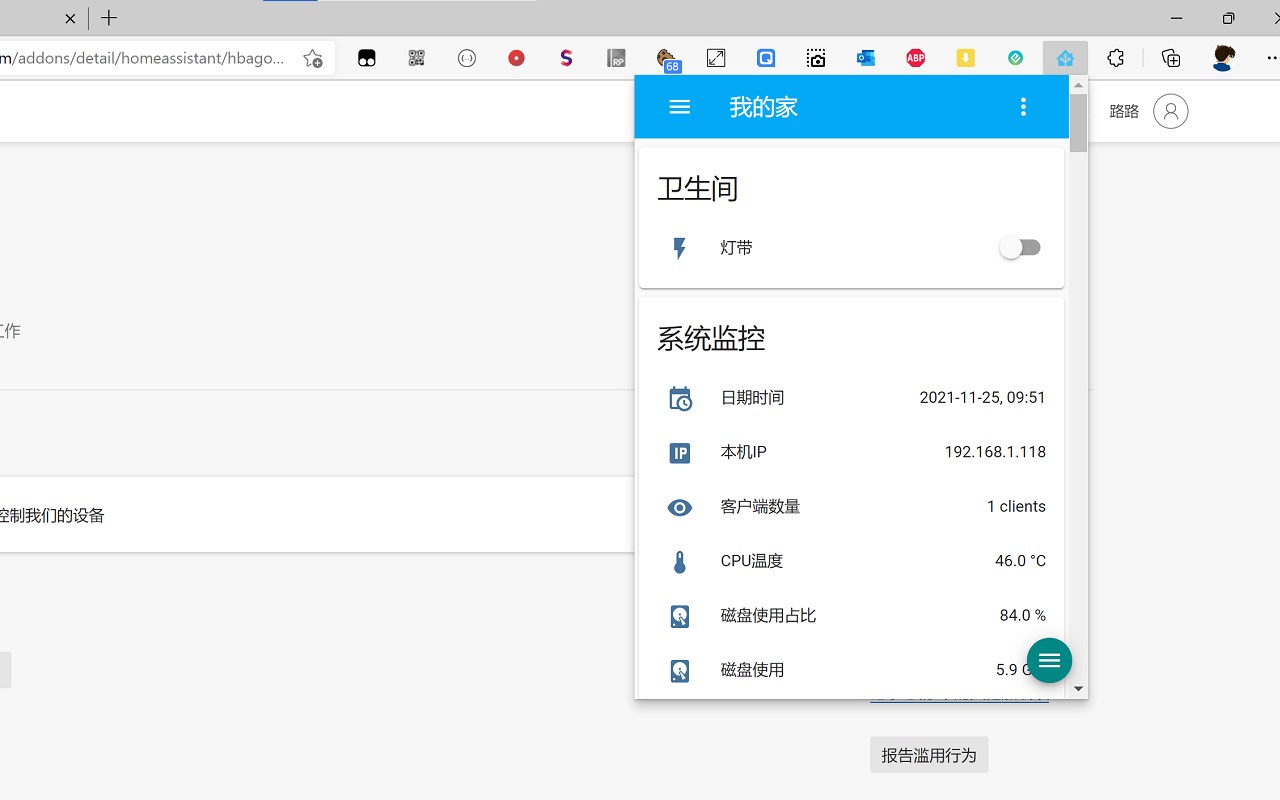Click the eye icon for 客户端数量
This screenshot has height=800, width=1280.
(680, 507)
